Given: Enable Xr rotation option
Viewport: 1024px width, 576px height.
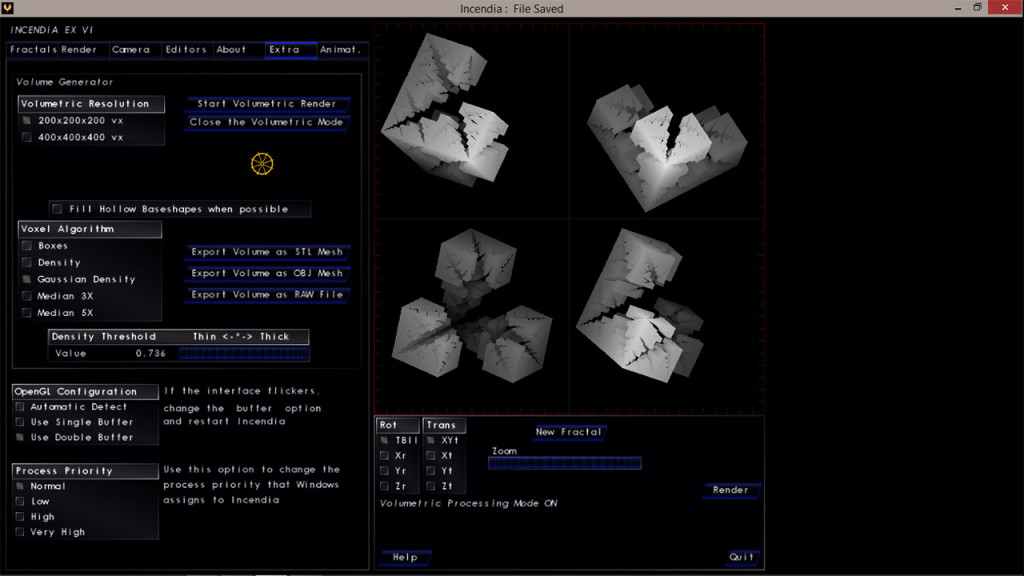Looking at the screenshot, I should [x=384, y=456].
